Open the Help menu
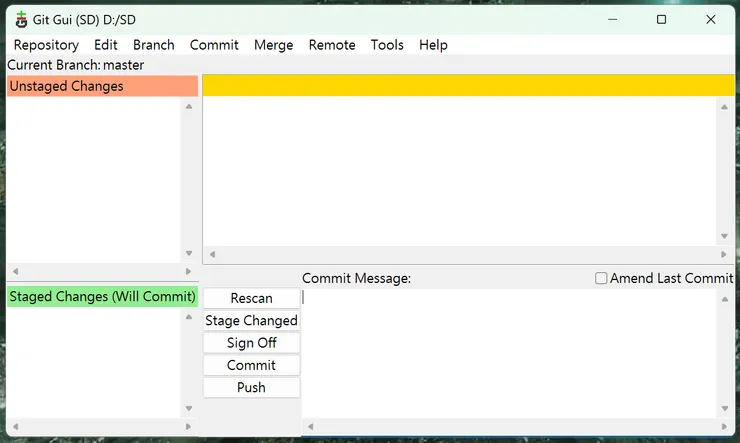The height and width of the screenshot is (443, 740). click(x=433, y=45)
